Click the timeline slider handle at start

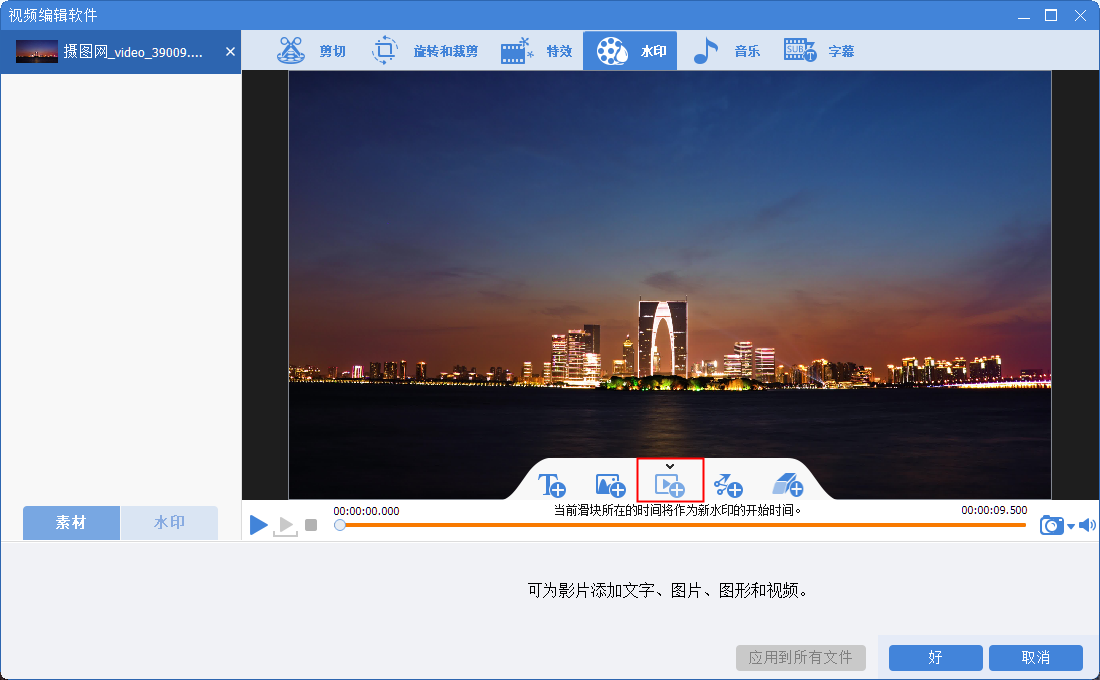340,524
